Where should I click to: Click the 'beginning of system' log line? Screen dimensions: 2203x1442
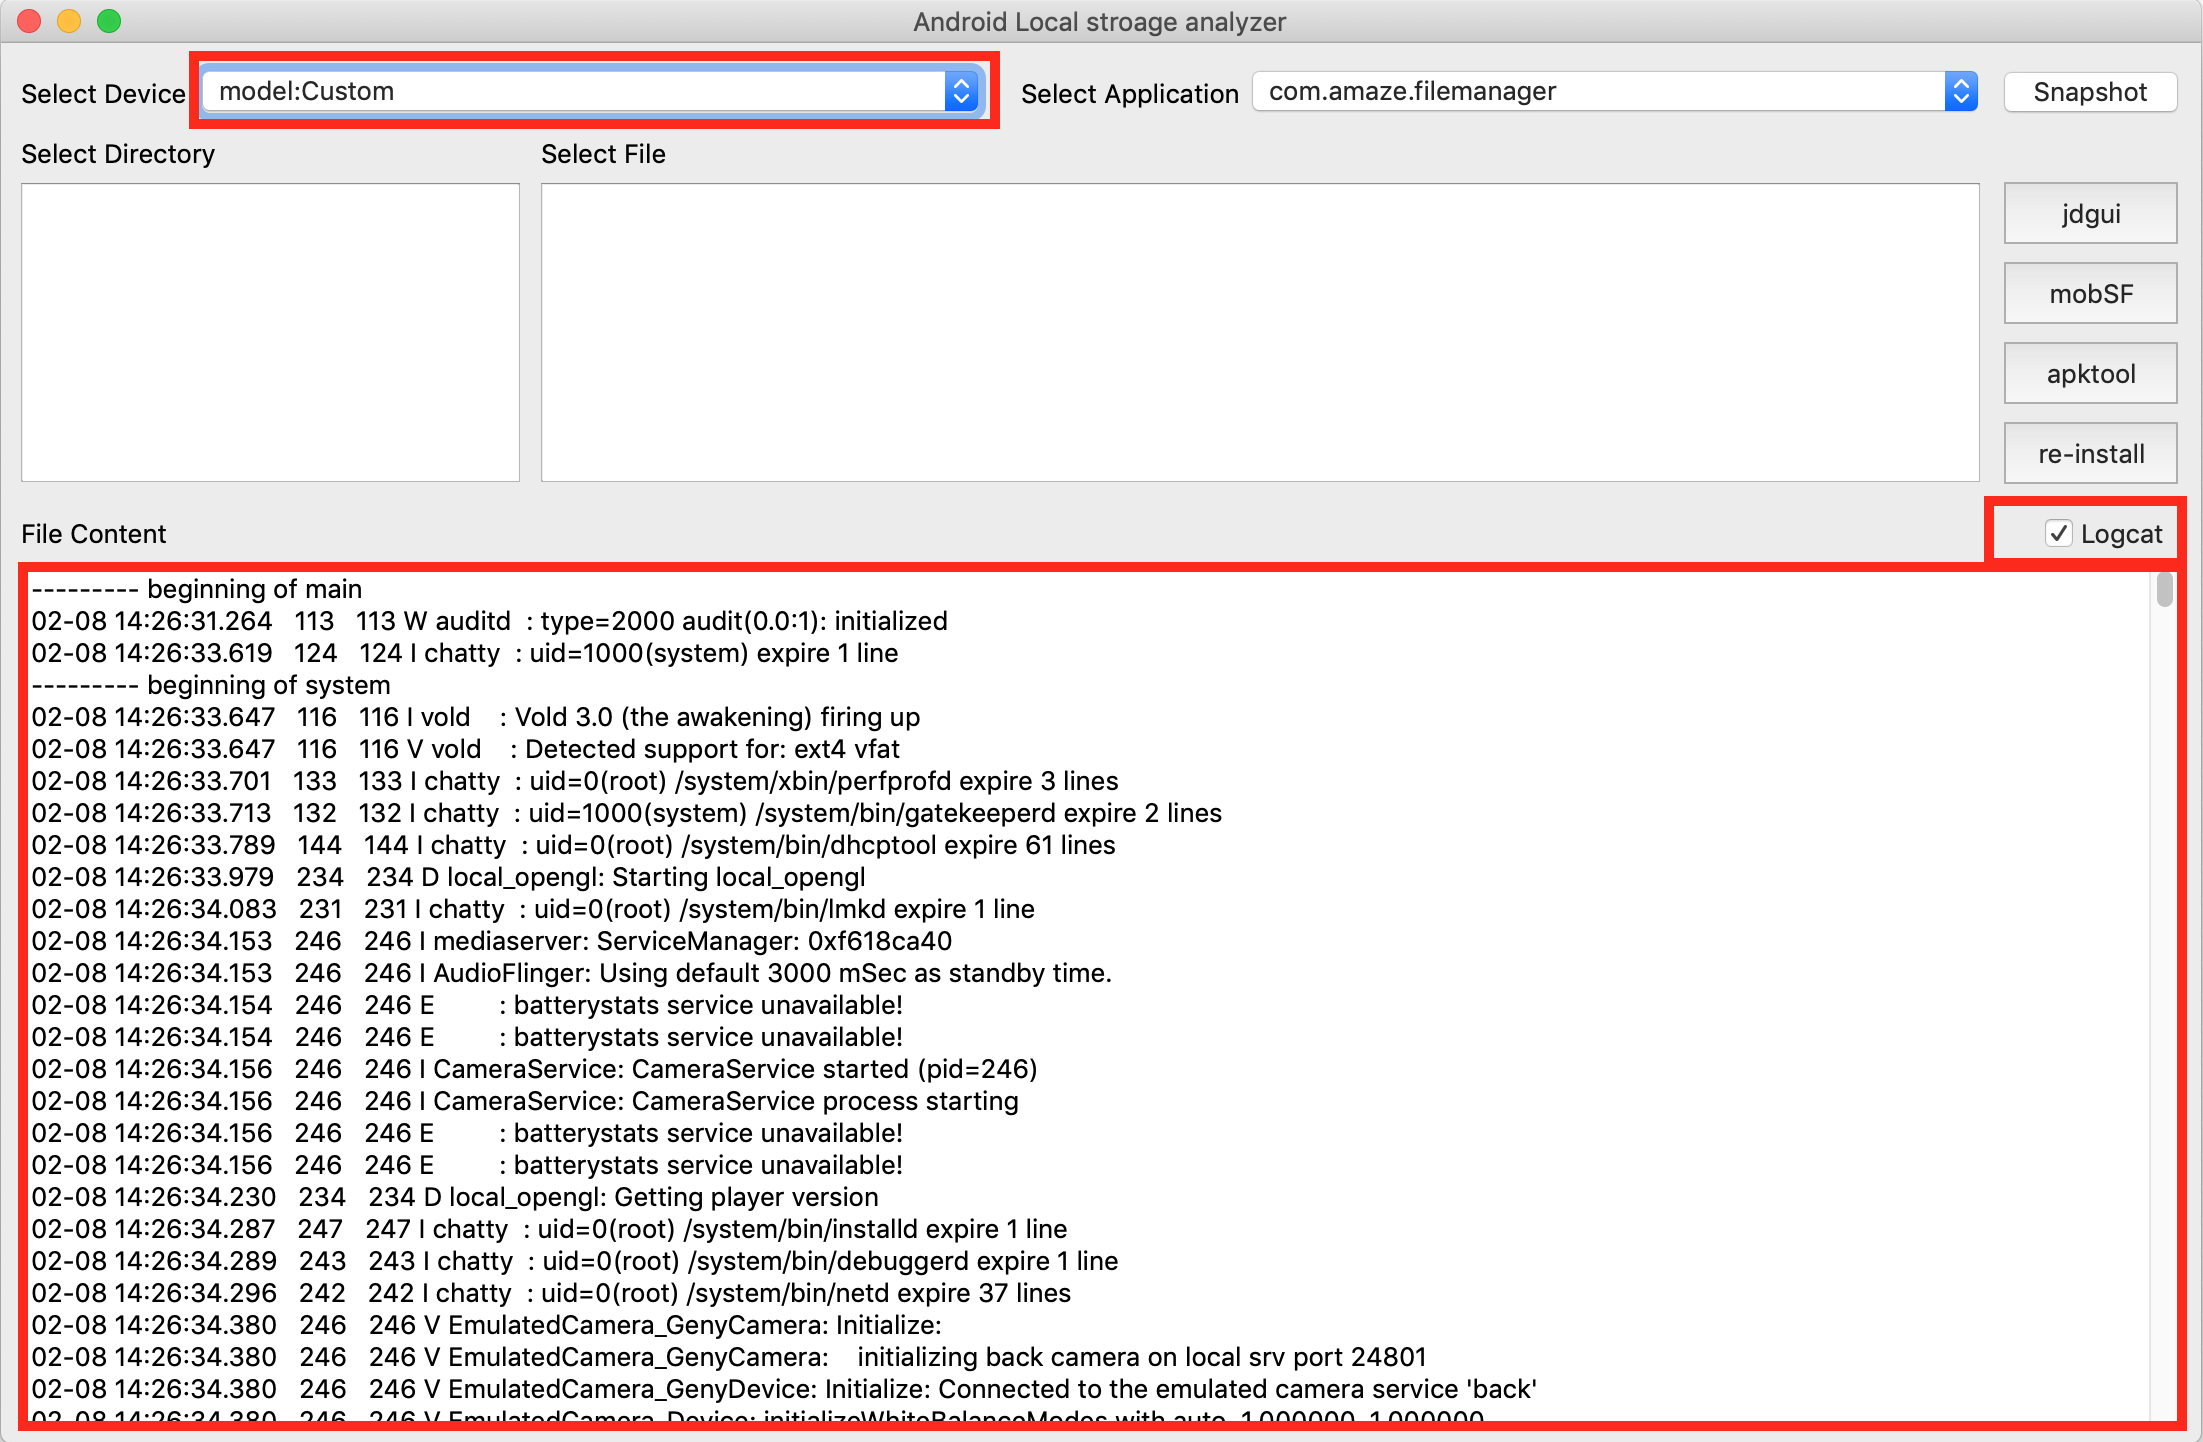tap(268, 685)
